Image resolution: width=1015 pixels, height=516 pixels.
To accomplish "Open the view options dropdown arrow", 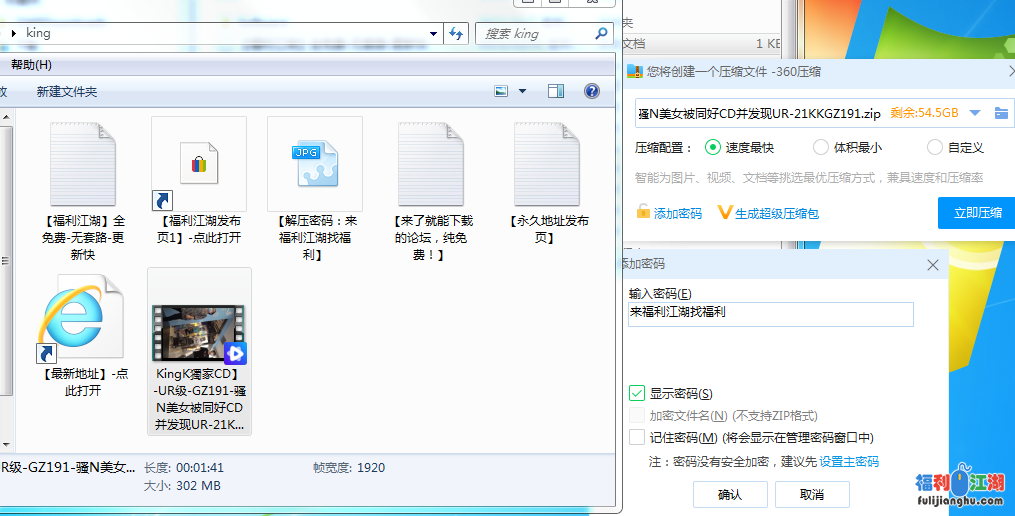I will [x=522, y=91].
